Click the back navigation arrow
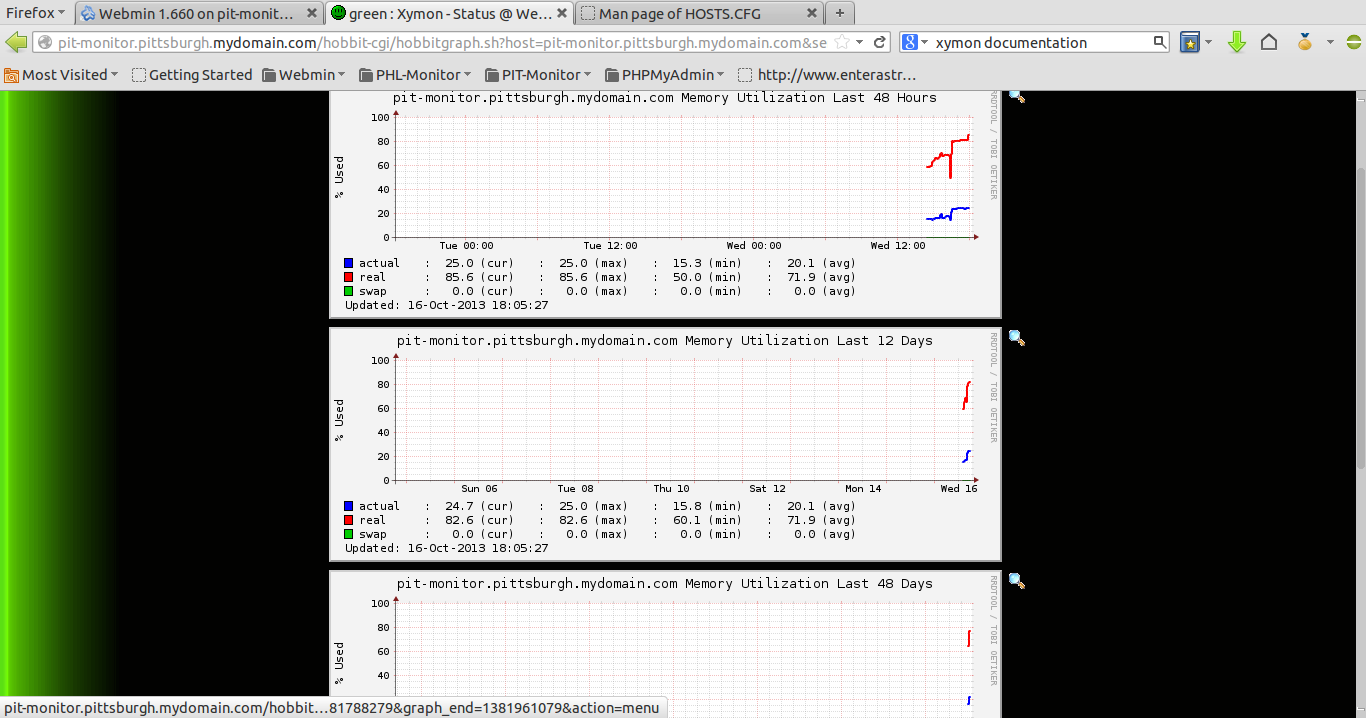The height and width of the screenshot is (718, 1366). coord(15,43)
